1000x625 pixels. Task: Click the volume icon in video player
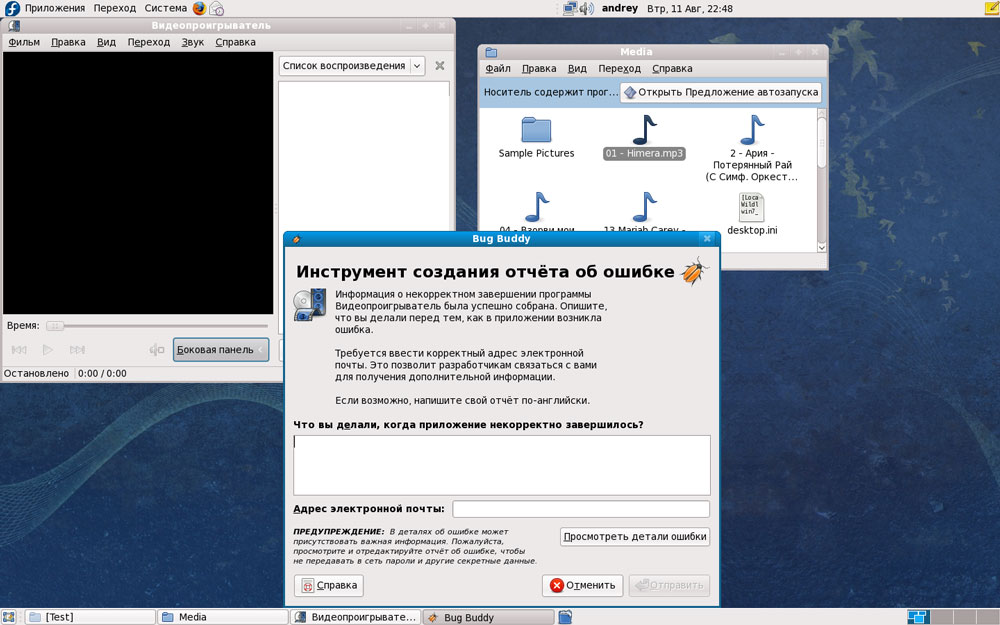click(156, 349)
